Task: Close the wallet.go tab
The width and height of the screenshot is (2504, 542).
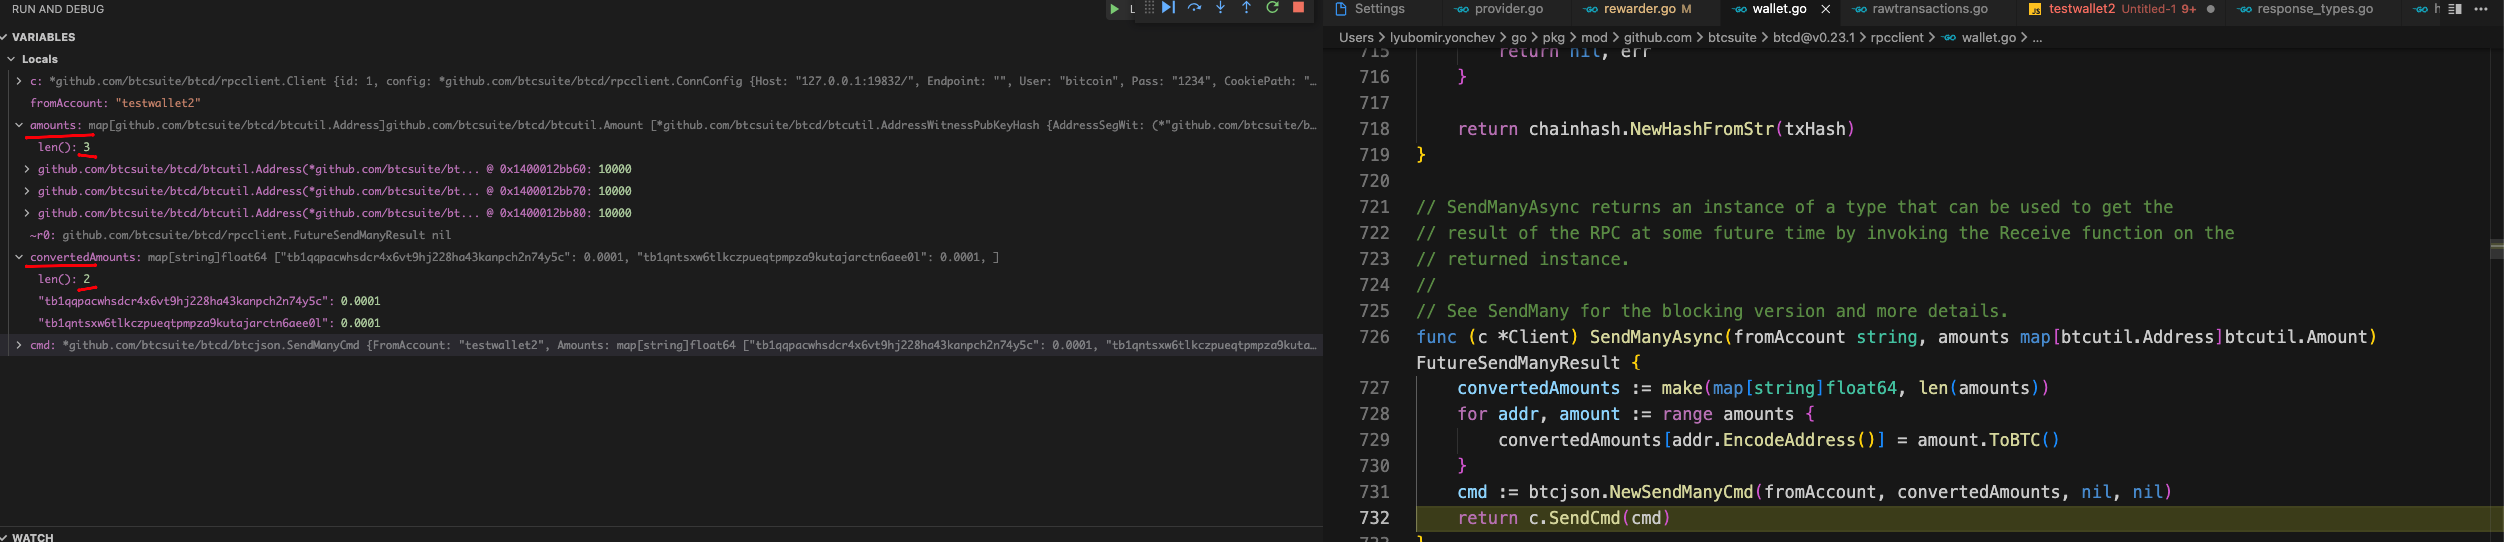Action: point(1825,9)
